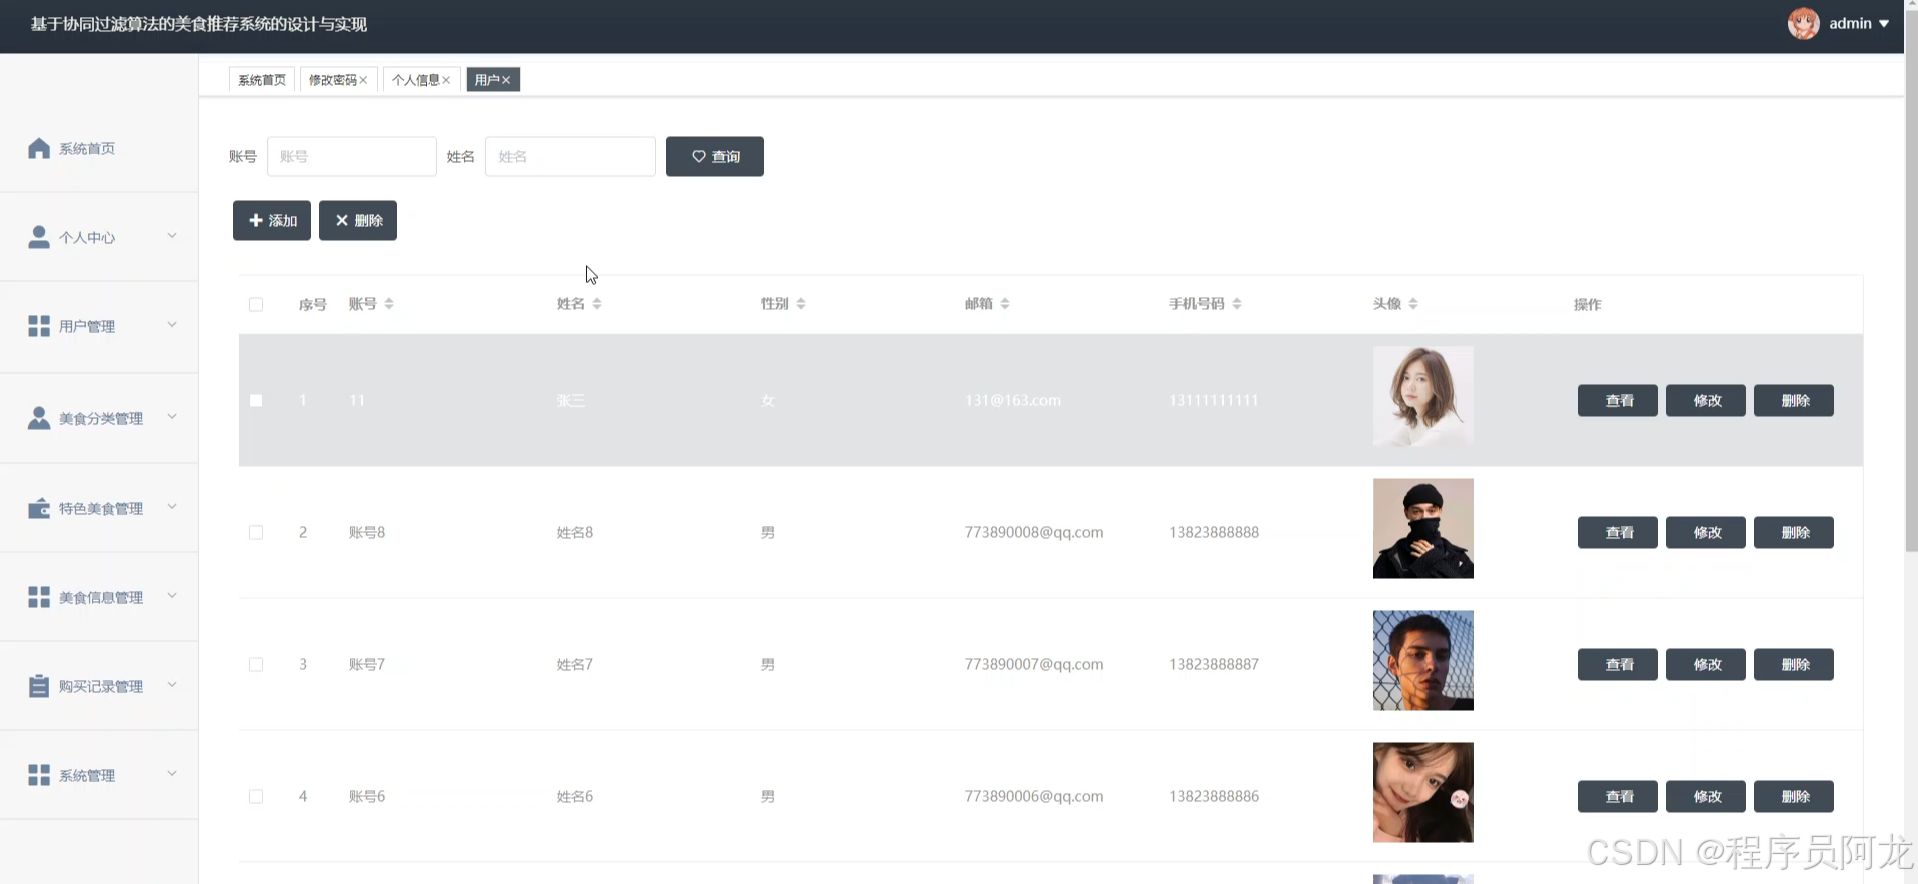Click the 删除 button beside 添加
1918x884 pixels.
coord(358,220)
